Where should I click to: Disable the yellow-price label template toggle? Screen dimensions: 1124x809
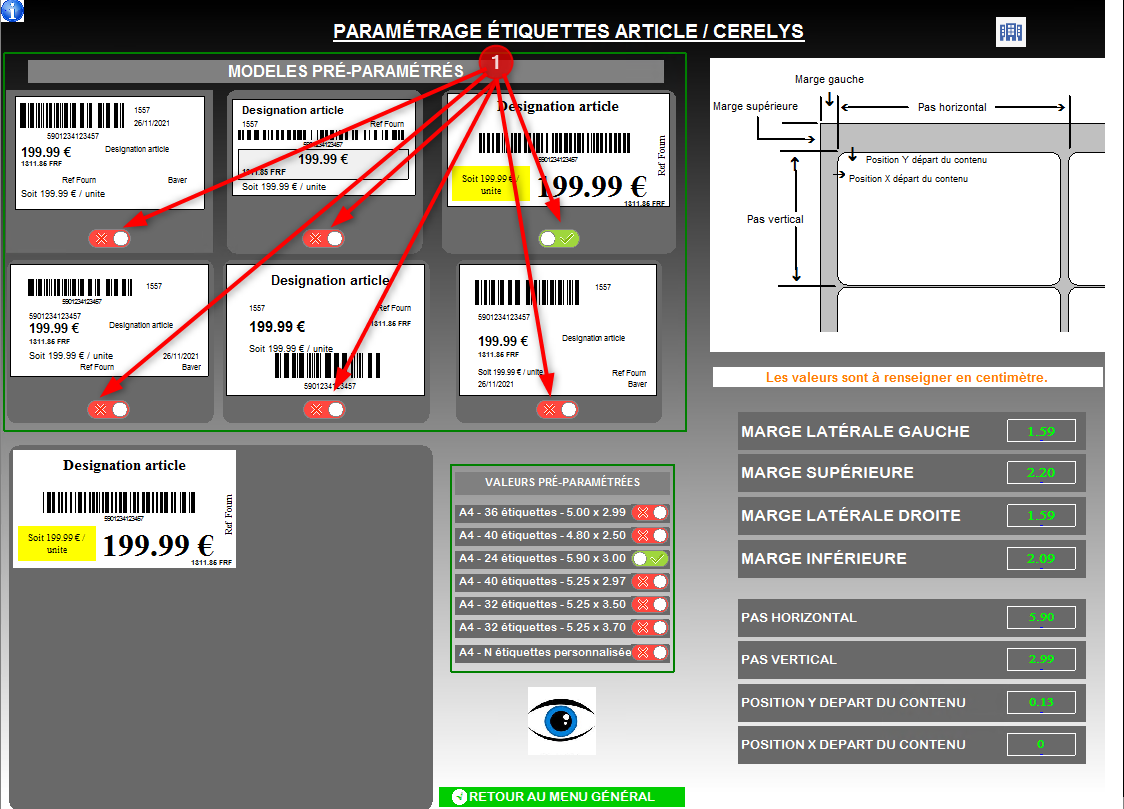(558, 238)
